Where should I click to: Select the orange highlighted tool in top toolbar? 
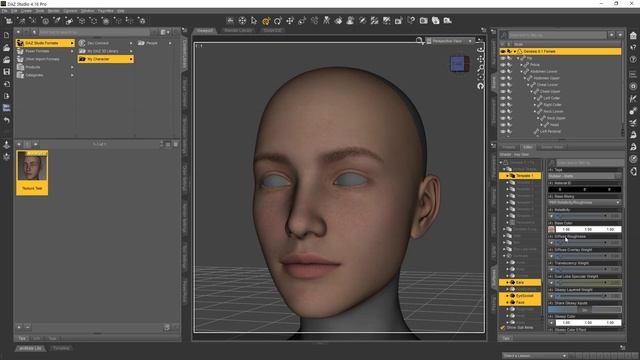coord(266,21)
